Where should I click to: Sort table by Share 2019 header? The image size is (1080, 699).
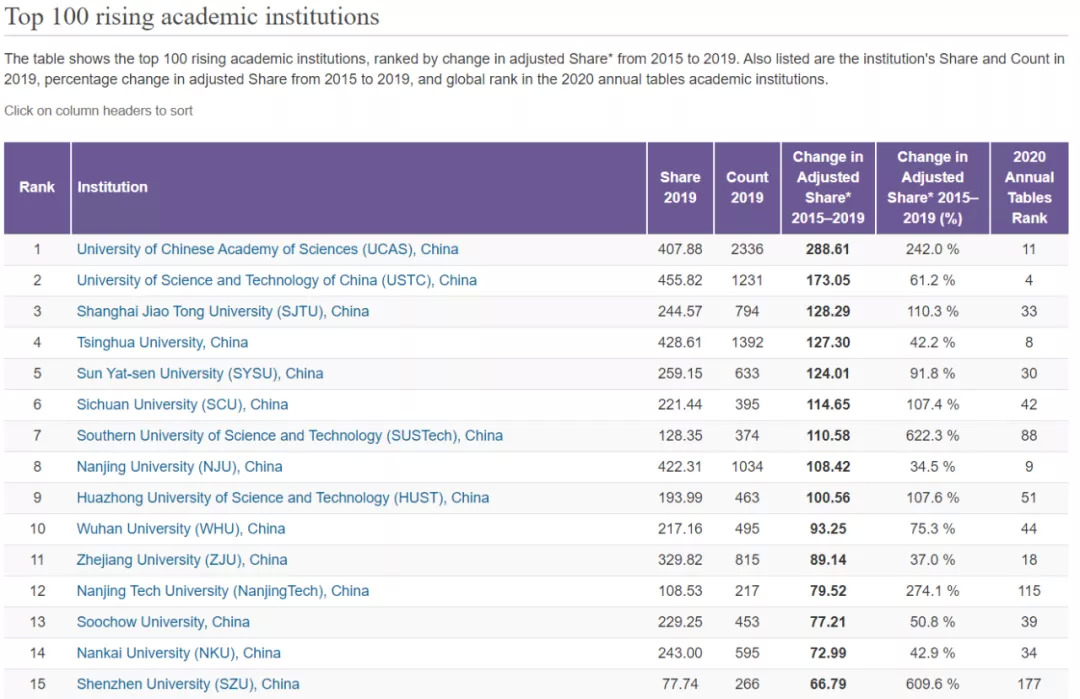680,187
